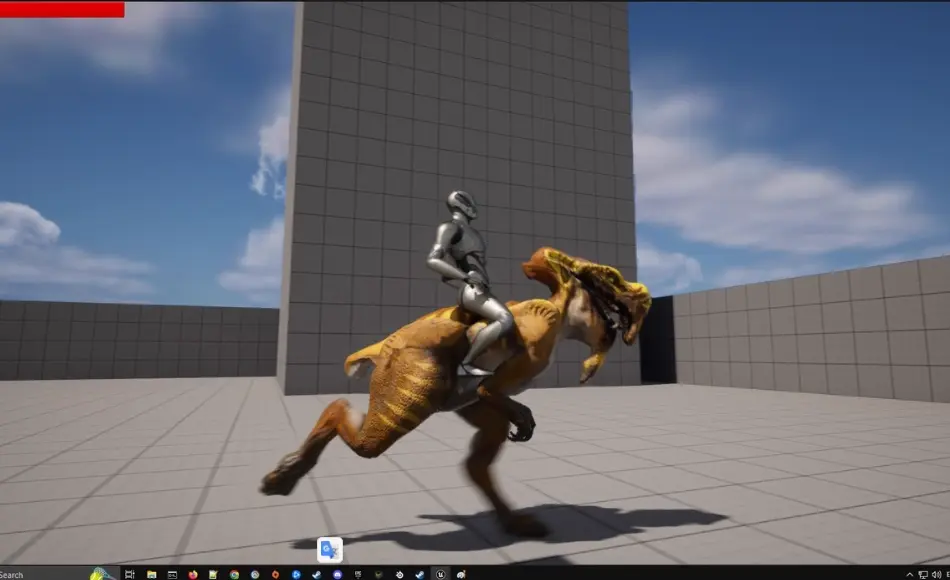950x580 pixels.
Task: Open Firefox from the taskbar
Action: 193,575
